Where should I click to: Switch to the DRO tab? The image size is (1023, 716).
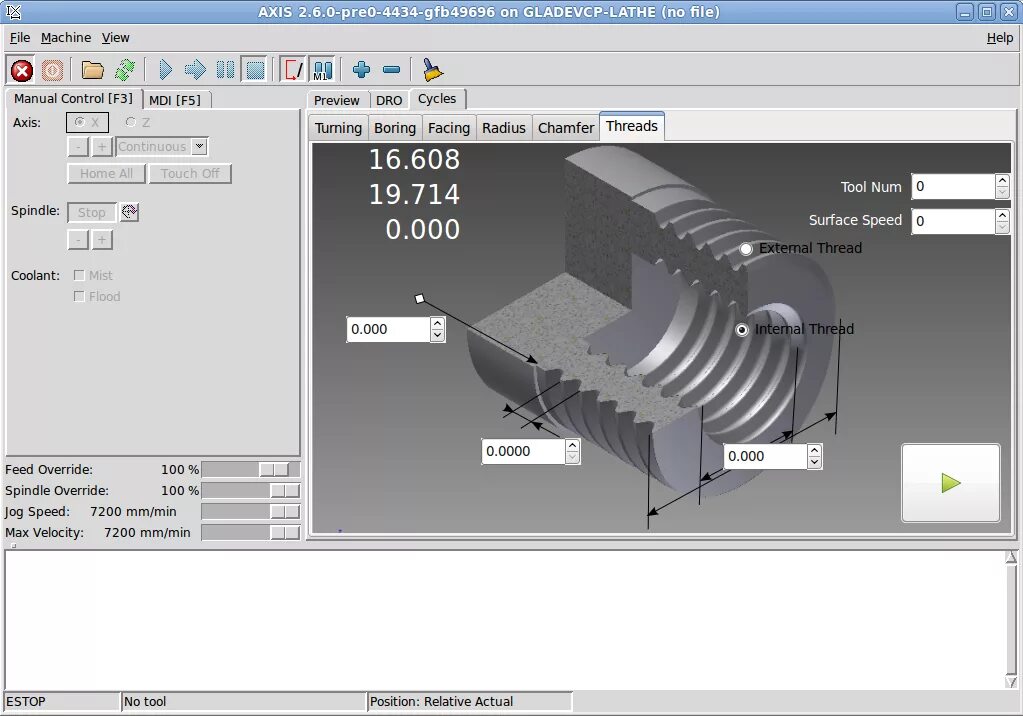coord(389,101)
